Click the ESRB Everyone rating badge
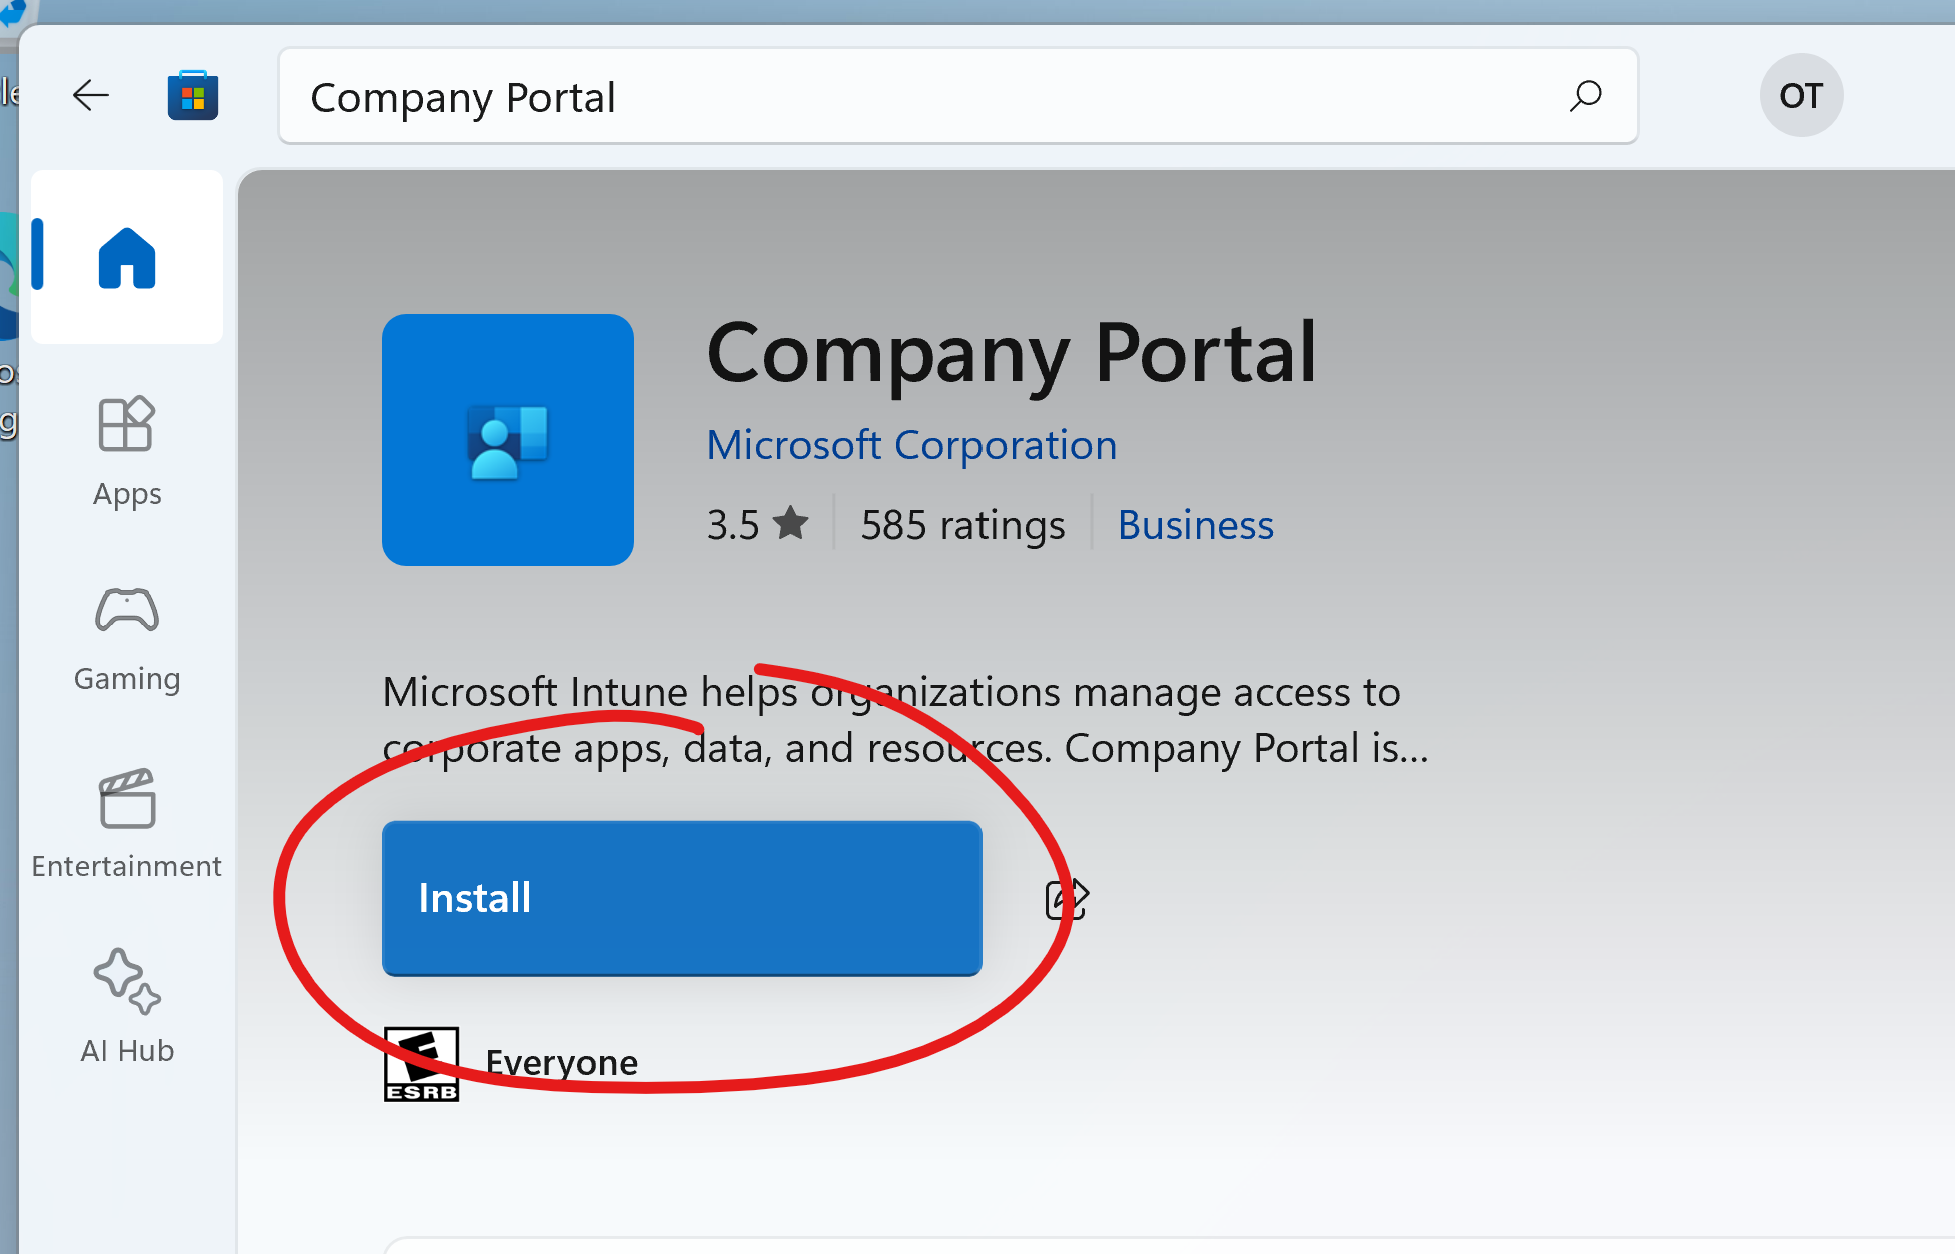 click(421, 1064)
